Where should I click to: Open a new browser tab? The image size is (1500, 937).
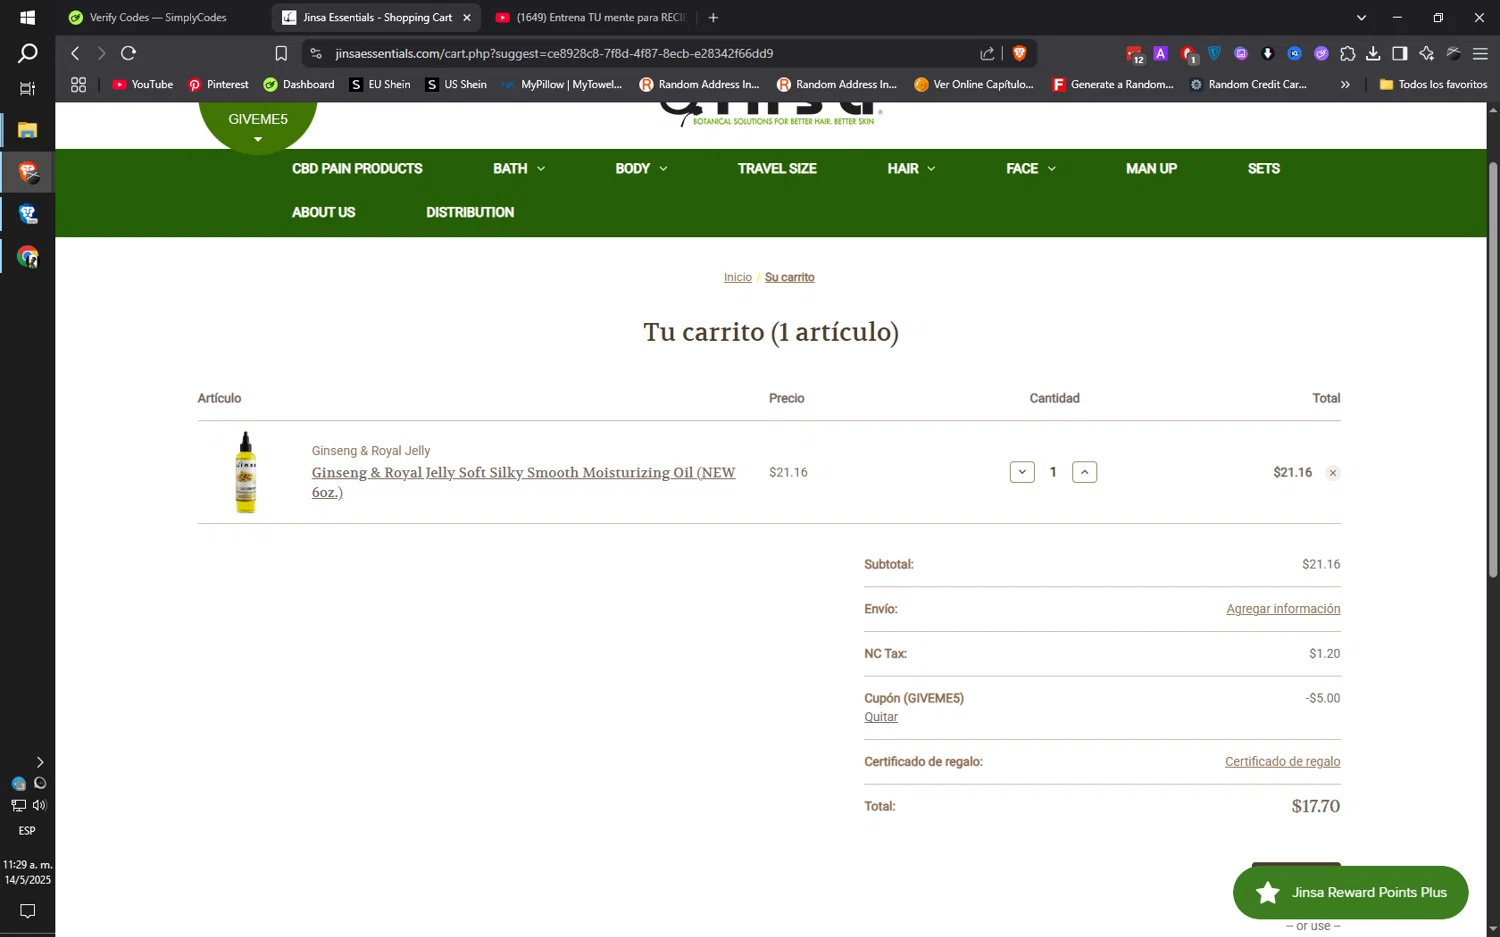pos(713,17)
